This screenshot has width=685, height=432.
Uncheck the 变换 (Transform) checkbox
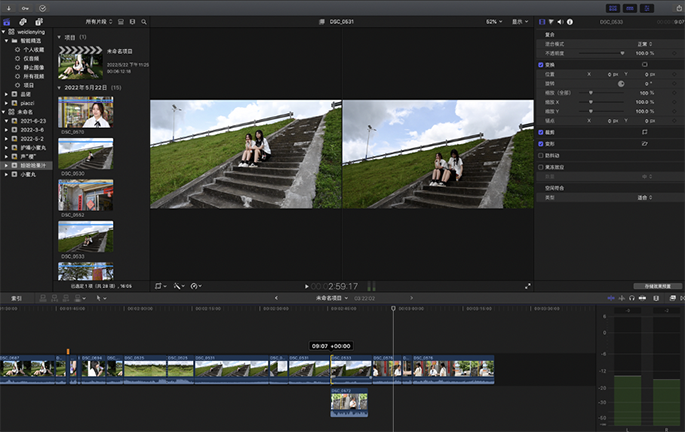(x=541, y=64)
